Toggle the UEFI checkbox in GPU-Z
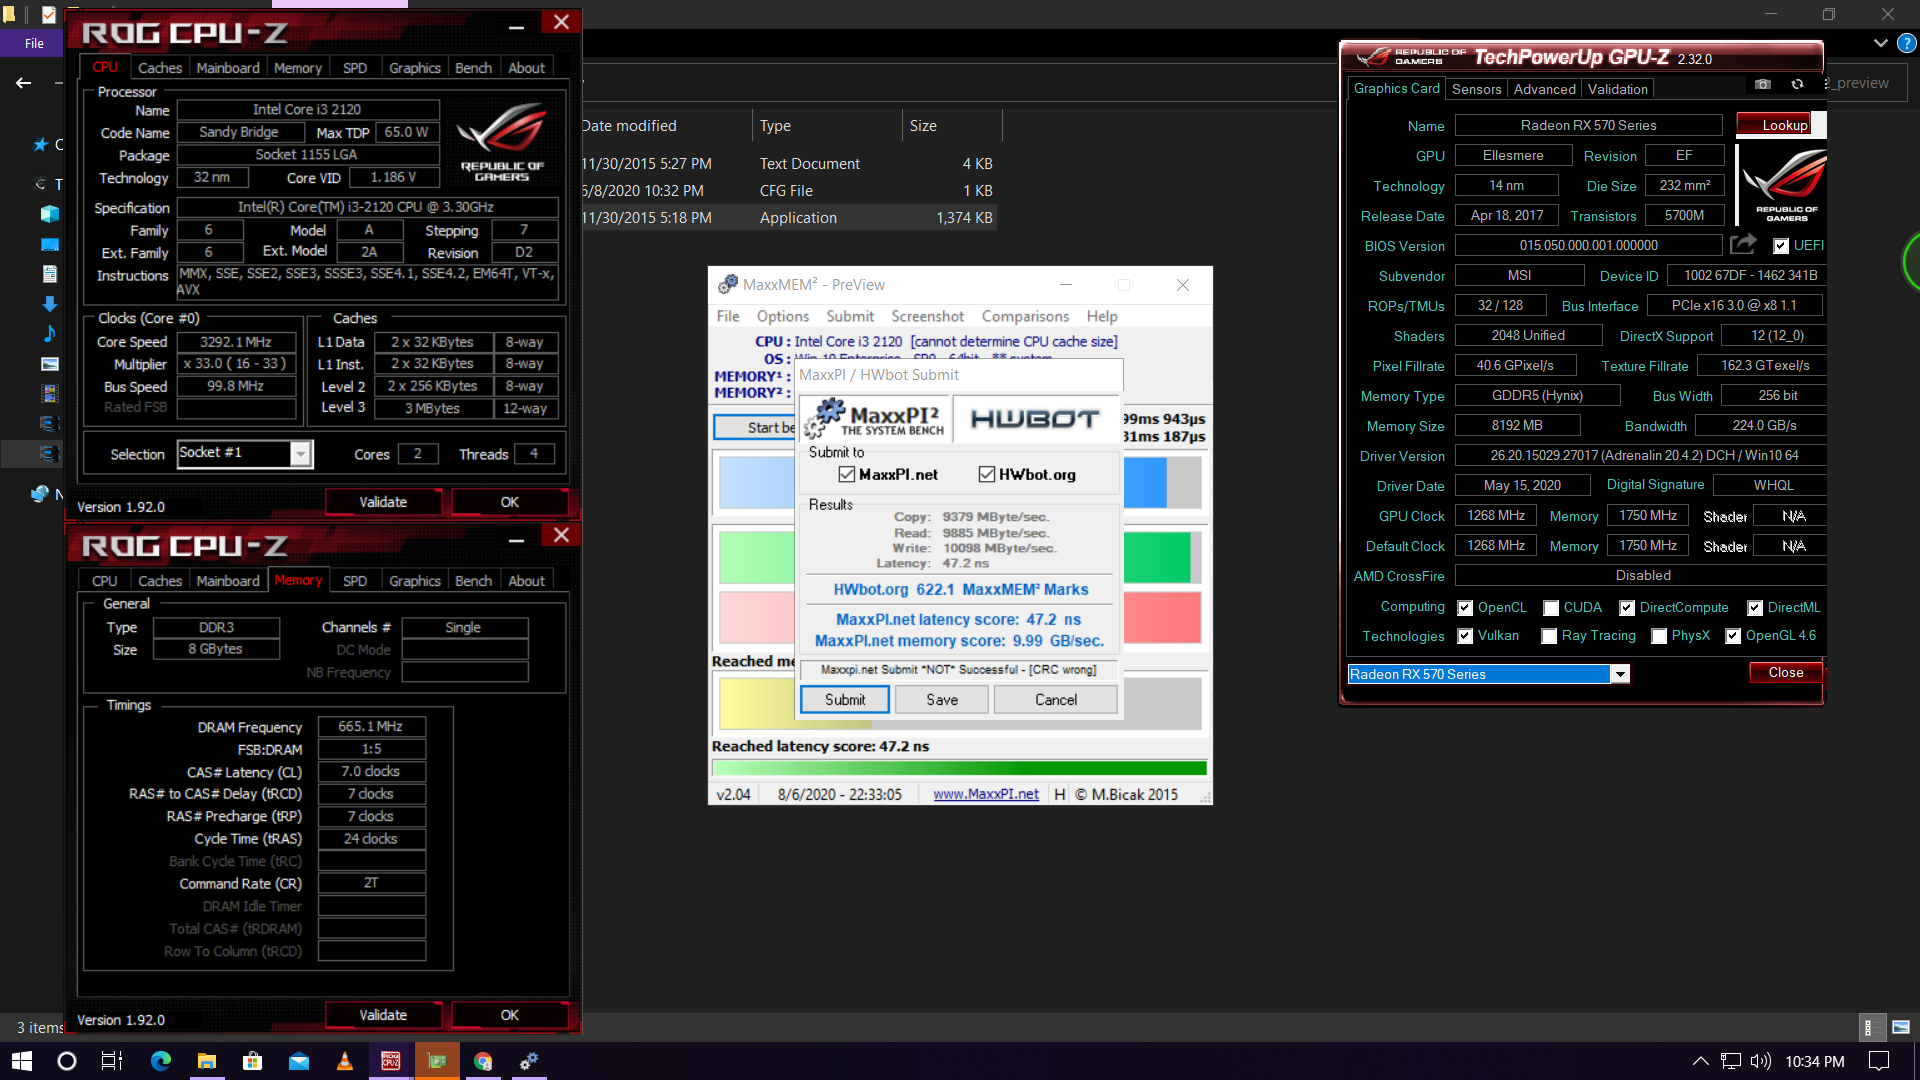Viewport: 1920px width, 1080px height. pos(1781,246)
